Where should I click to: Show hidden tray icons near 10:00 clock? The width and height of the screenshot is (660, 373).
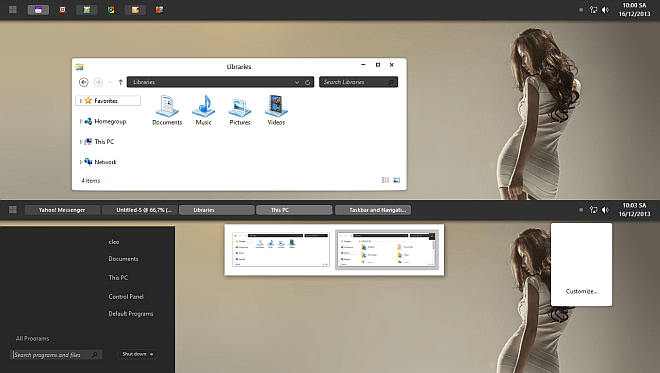pyautogui.click(x=581, y=10)
